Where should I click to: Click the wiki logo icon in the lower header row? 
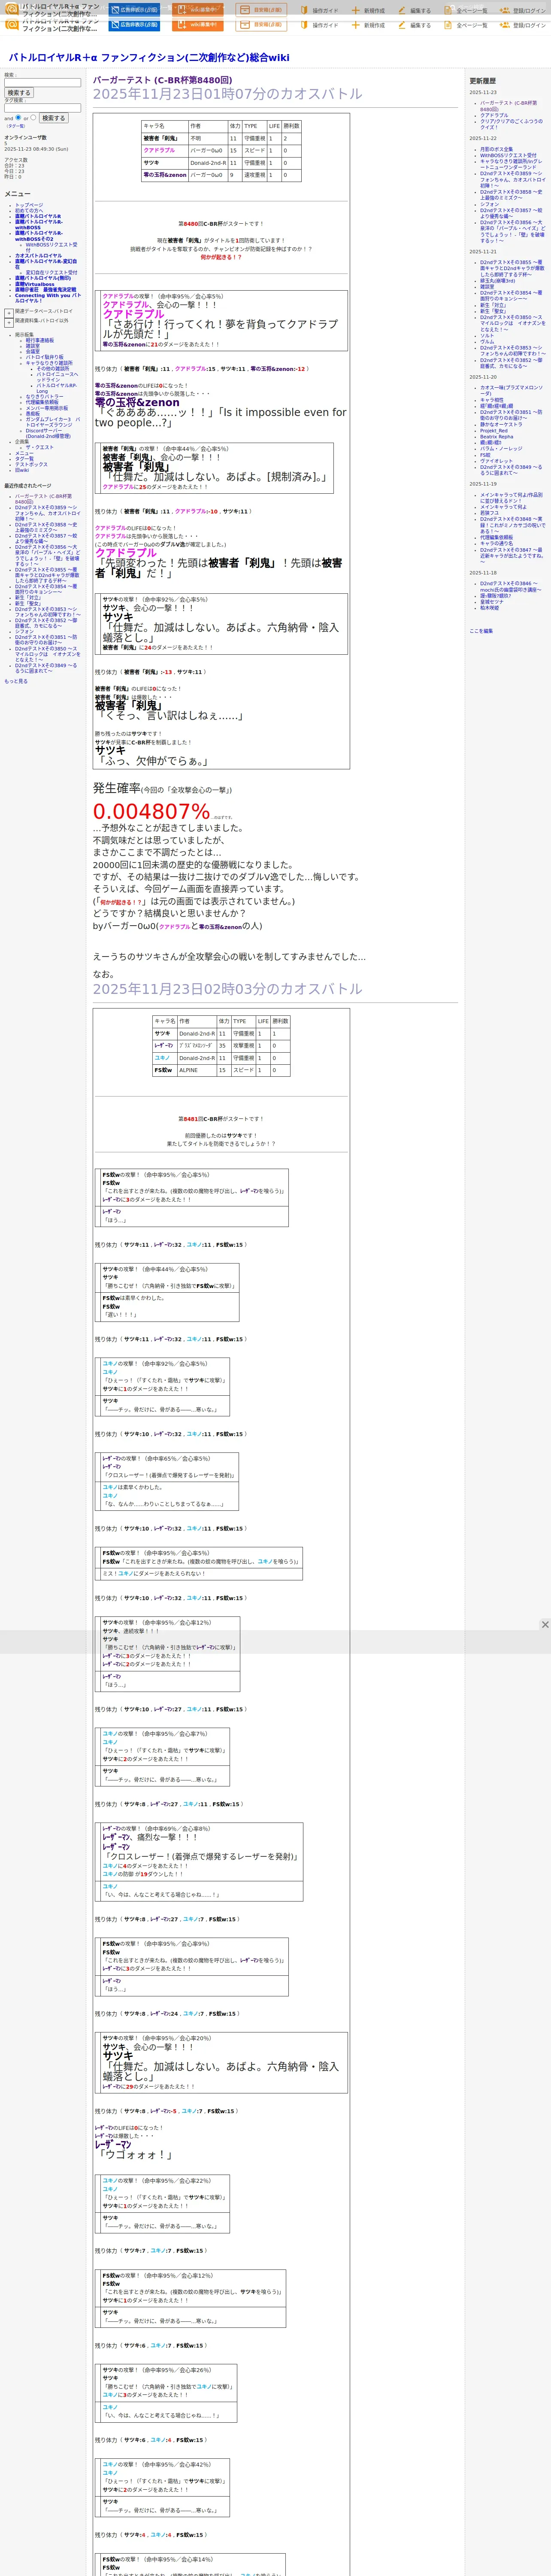[x=12, y=24]
